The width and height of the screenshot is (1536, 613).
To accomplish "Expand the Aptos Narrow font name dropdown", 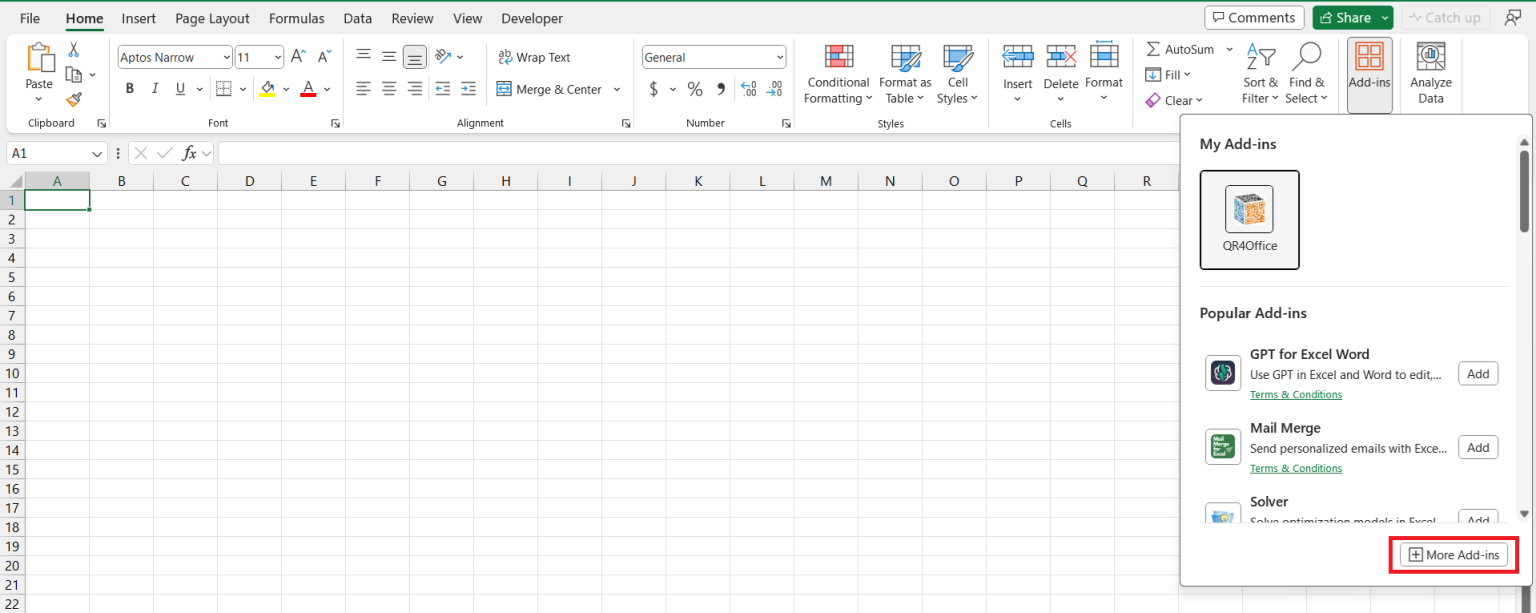I will click(x=226, y=57).
